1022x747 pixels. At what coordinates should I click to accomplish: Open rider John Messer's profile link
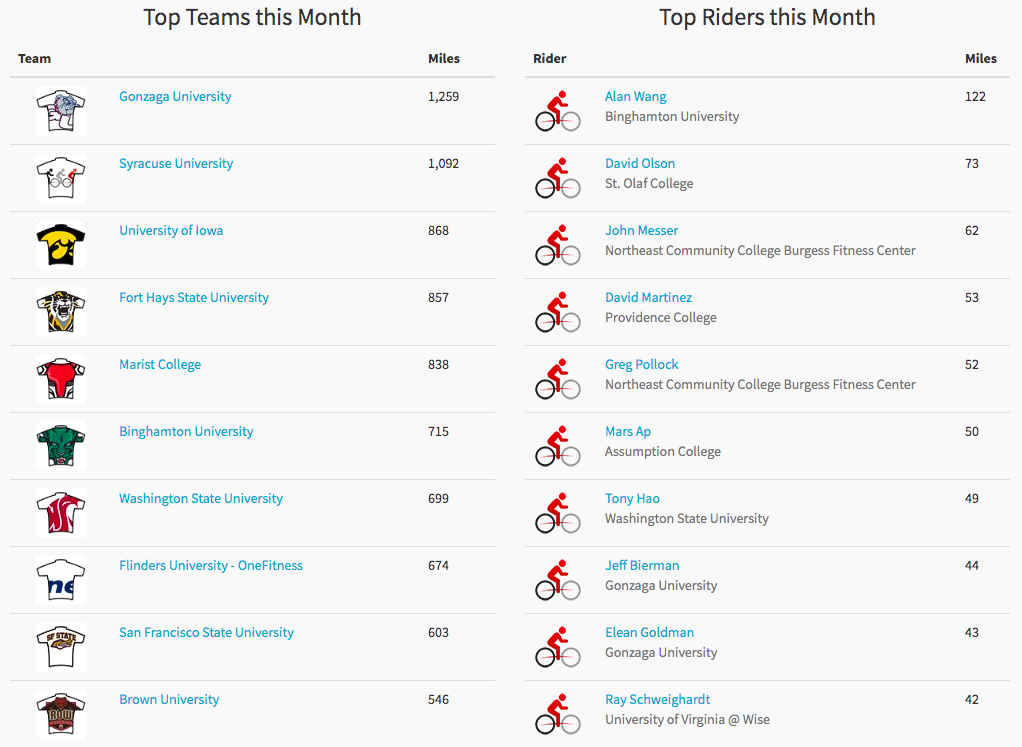641,231
